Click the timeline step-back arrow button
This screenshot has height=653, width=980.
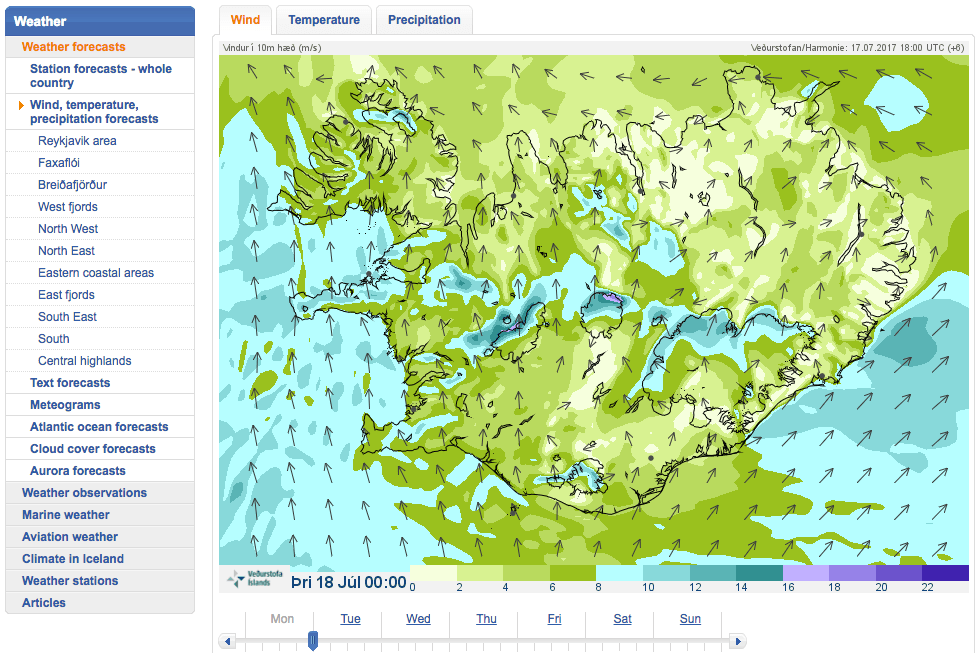click(227, 641)
